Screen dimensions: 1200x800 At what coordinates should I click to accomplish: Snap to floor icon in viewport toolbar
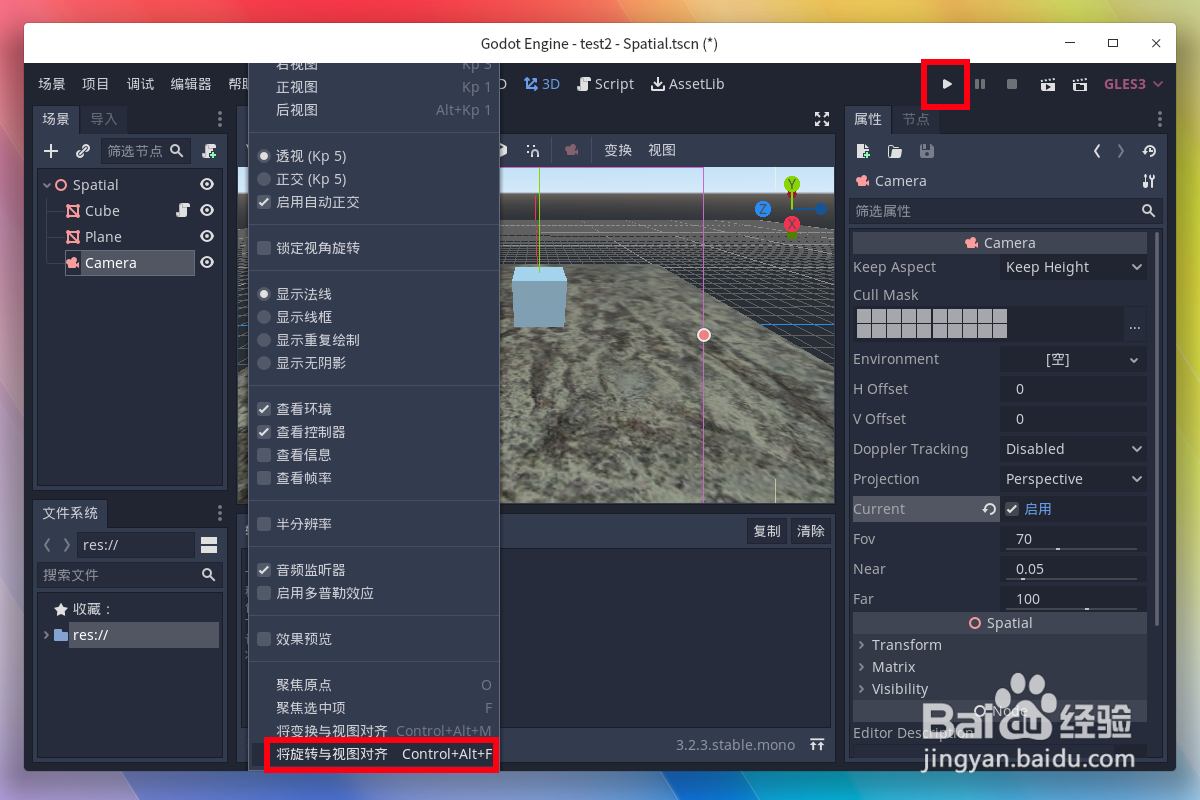pyautogui.click(x=533, y=150)
